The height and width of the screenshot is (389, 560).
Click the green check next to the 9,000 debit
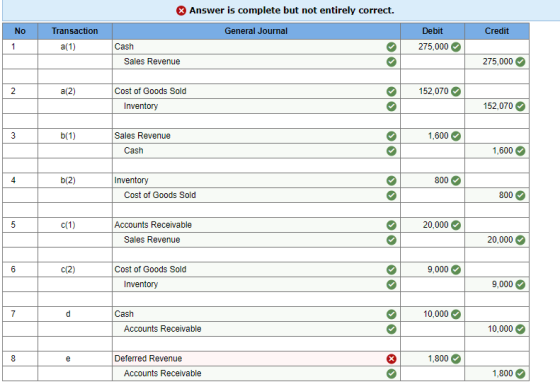click(456, 270)
